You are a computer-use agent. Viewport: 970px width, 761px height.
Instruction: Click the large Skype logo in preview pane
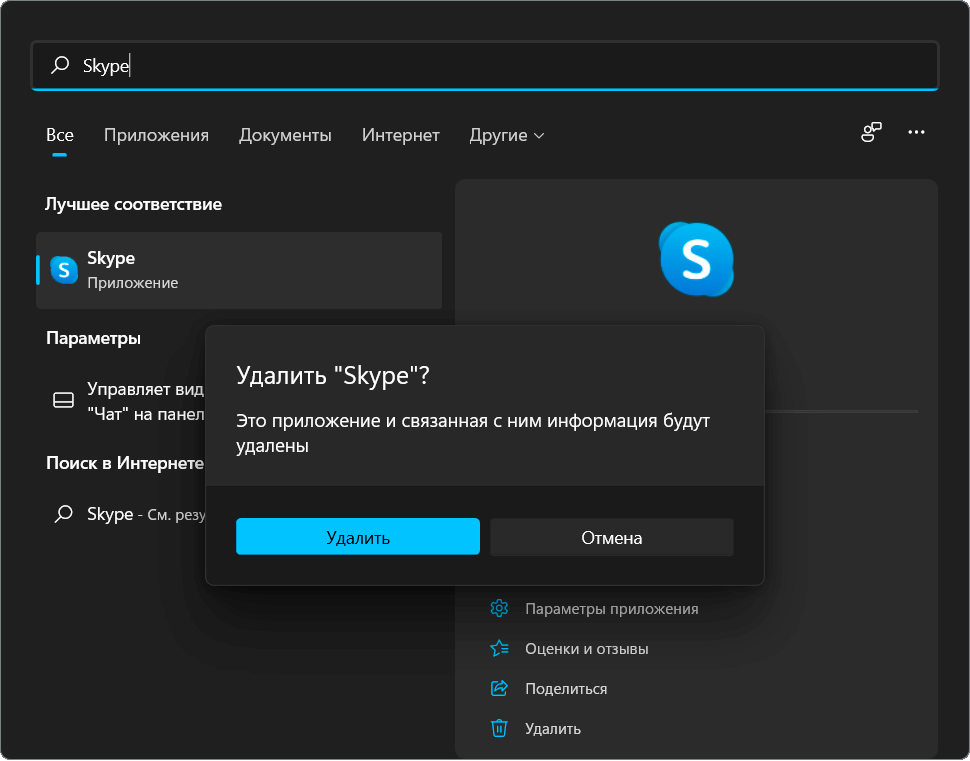click(696, 259)
